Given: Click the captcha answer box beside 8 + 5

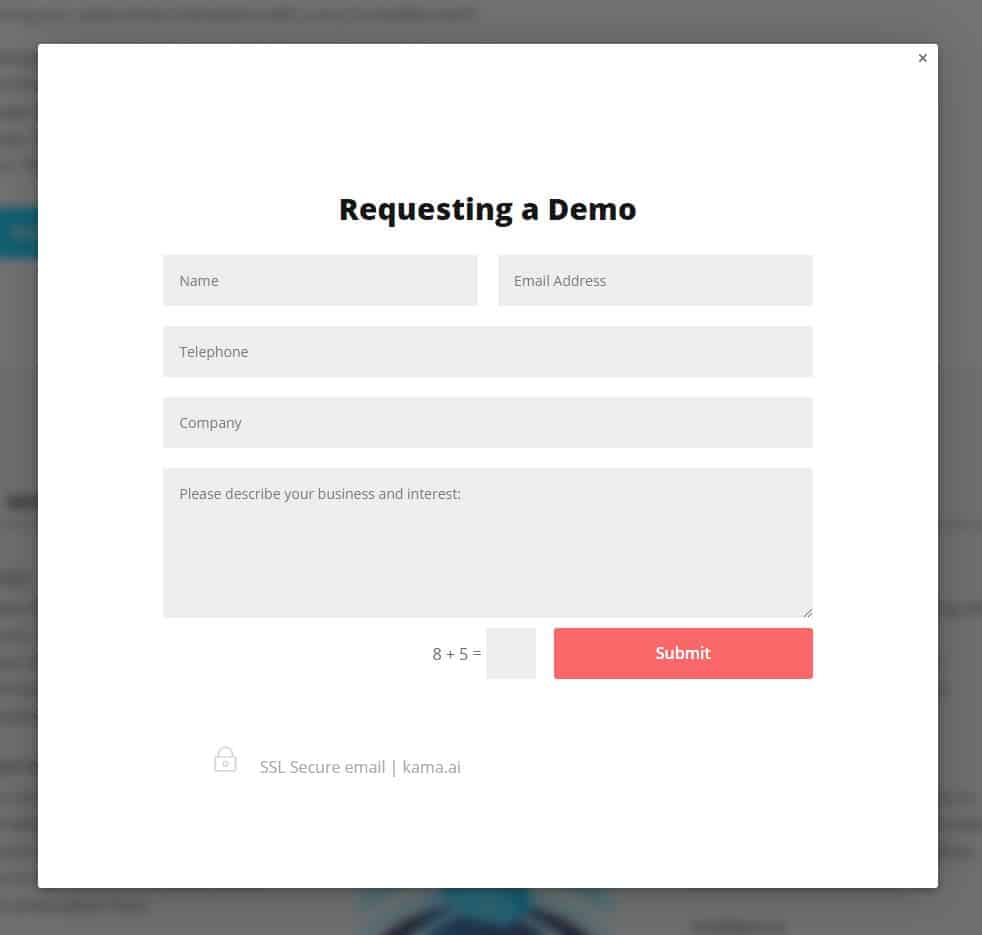Looking at the screenshot, I should (510, 653).
